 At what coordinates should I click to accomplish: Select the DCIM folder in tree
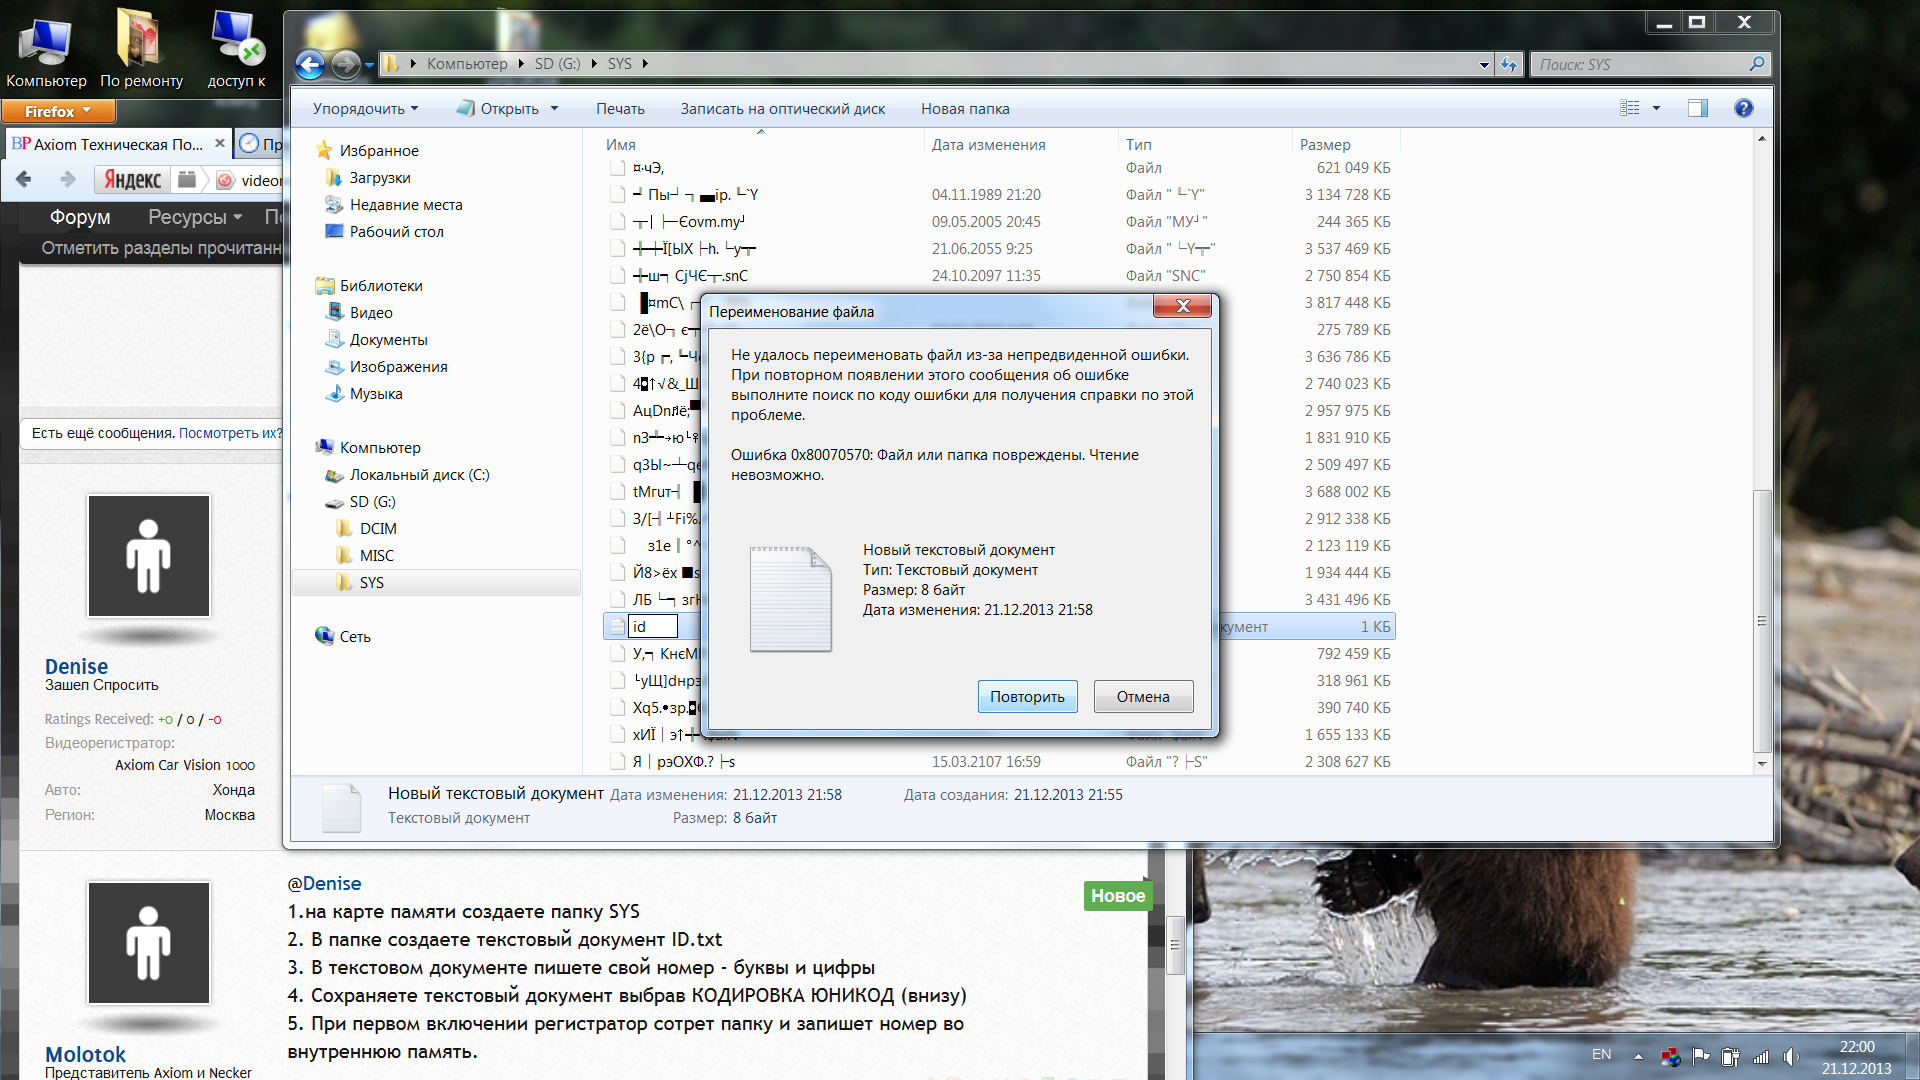(x=378, y=528)
